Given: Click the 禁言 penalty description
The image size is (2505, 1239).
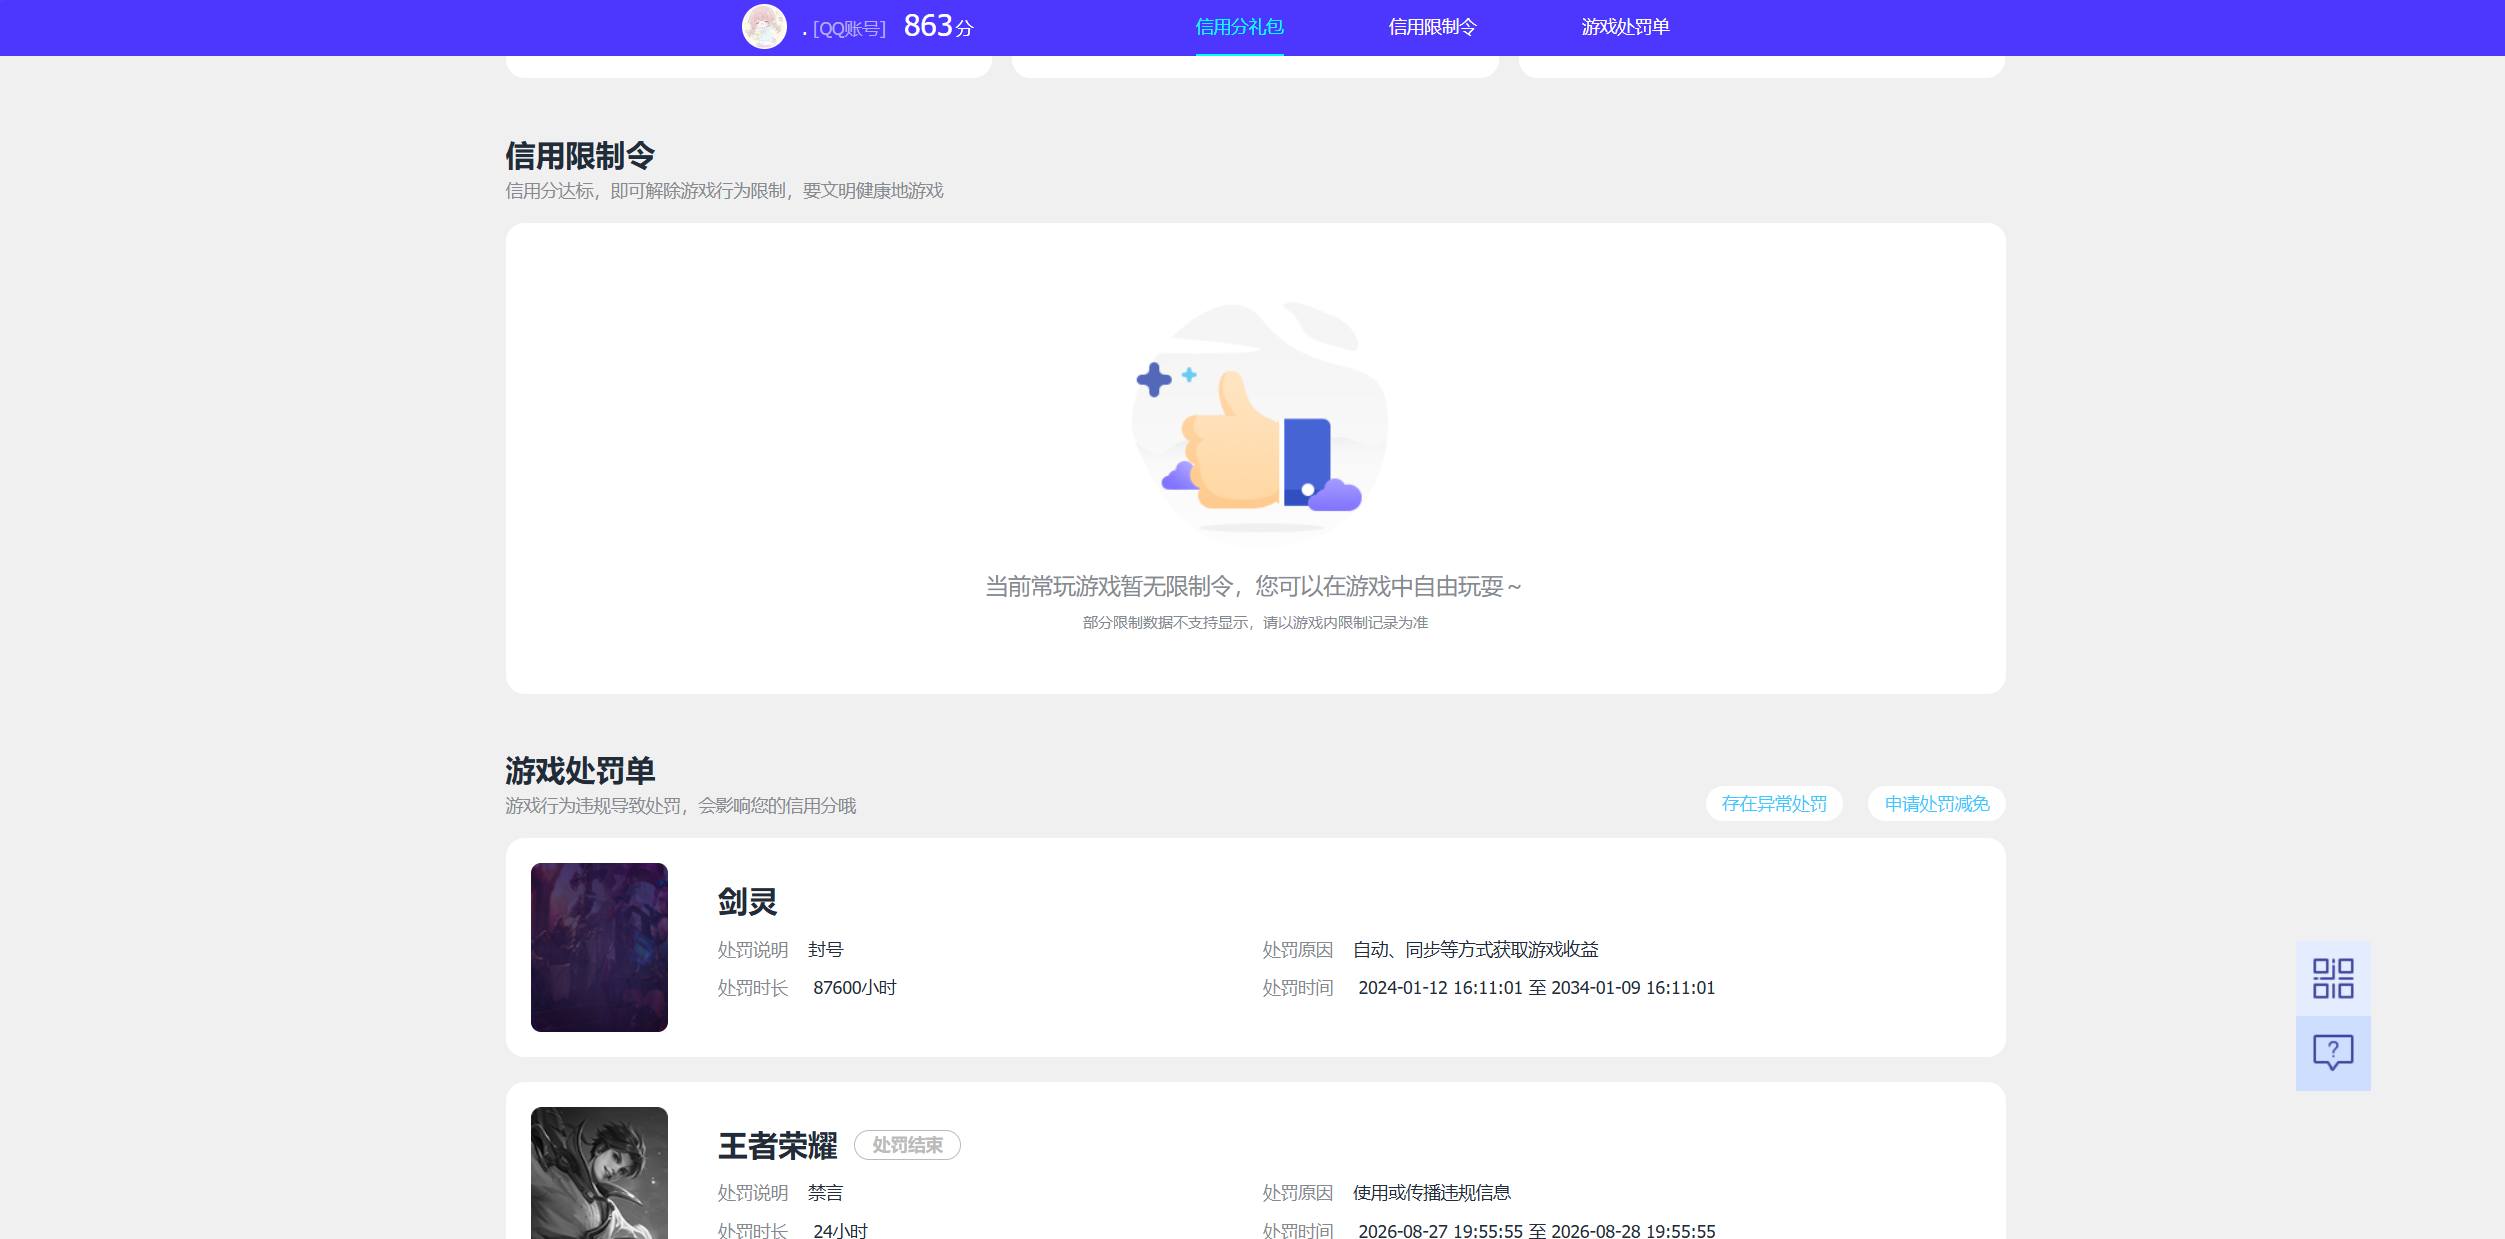Looking at the screenshot, I should (826, 1193).
